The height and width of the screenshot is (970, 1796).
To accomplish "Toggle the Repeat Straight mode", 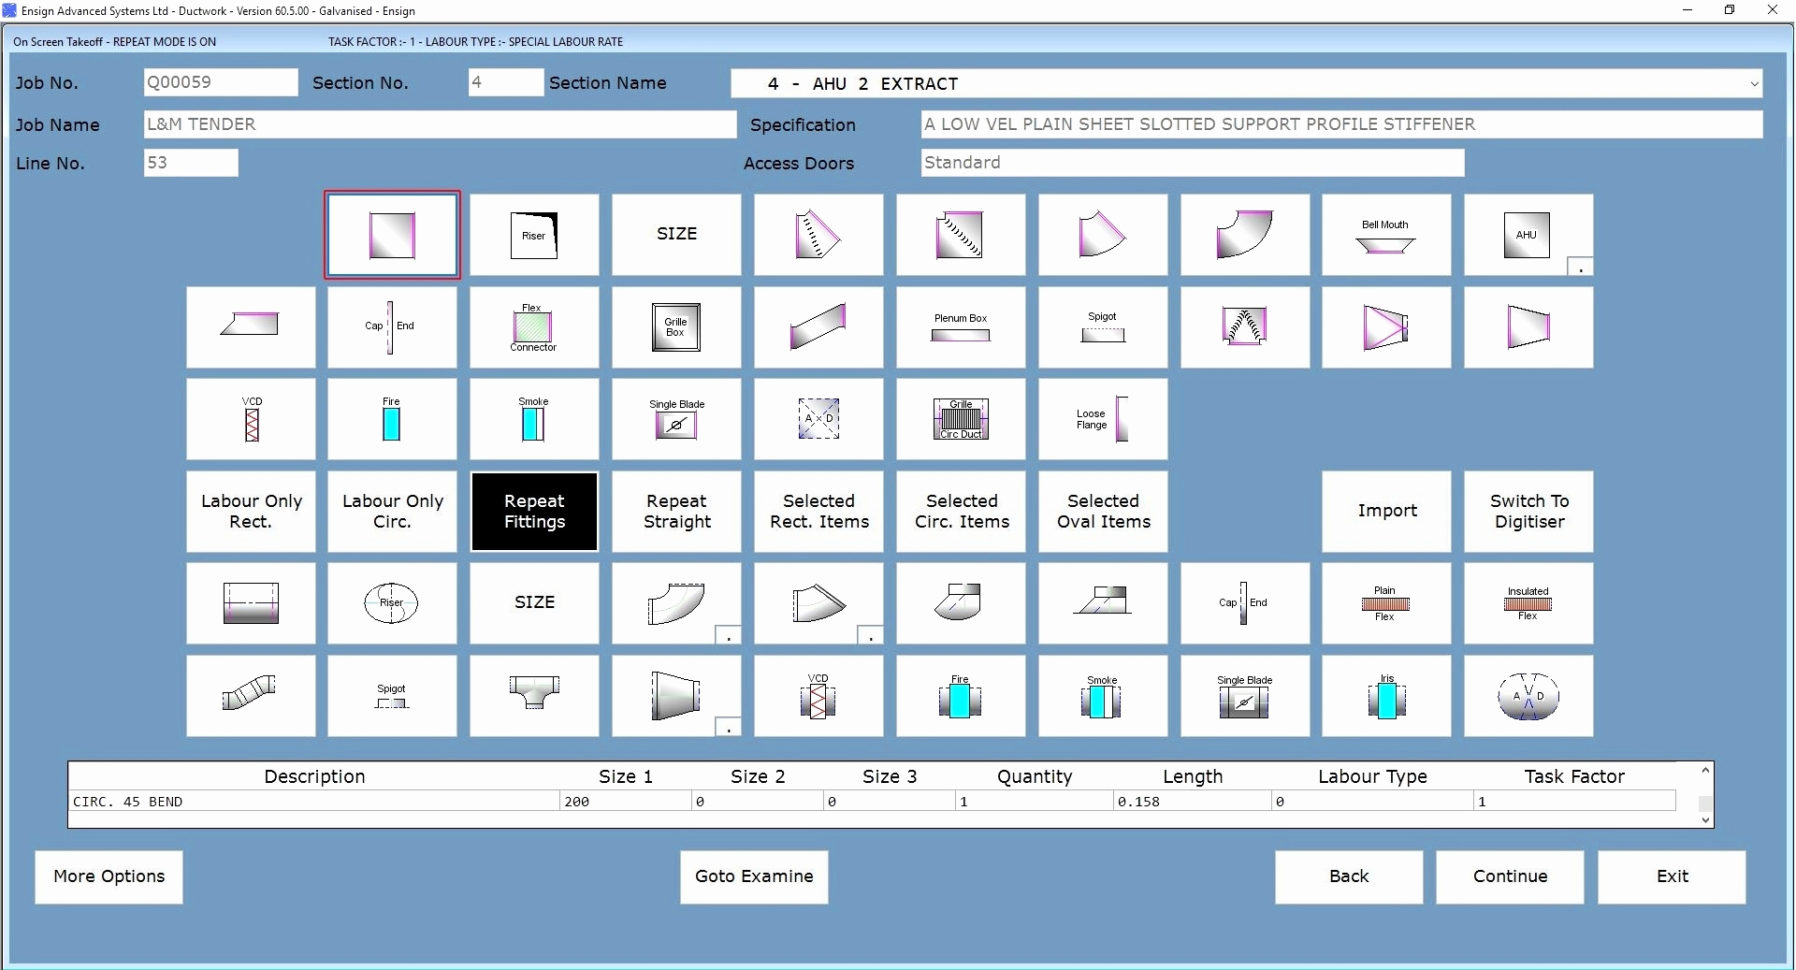I will tap(676, 511).
